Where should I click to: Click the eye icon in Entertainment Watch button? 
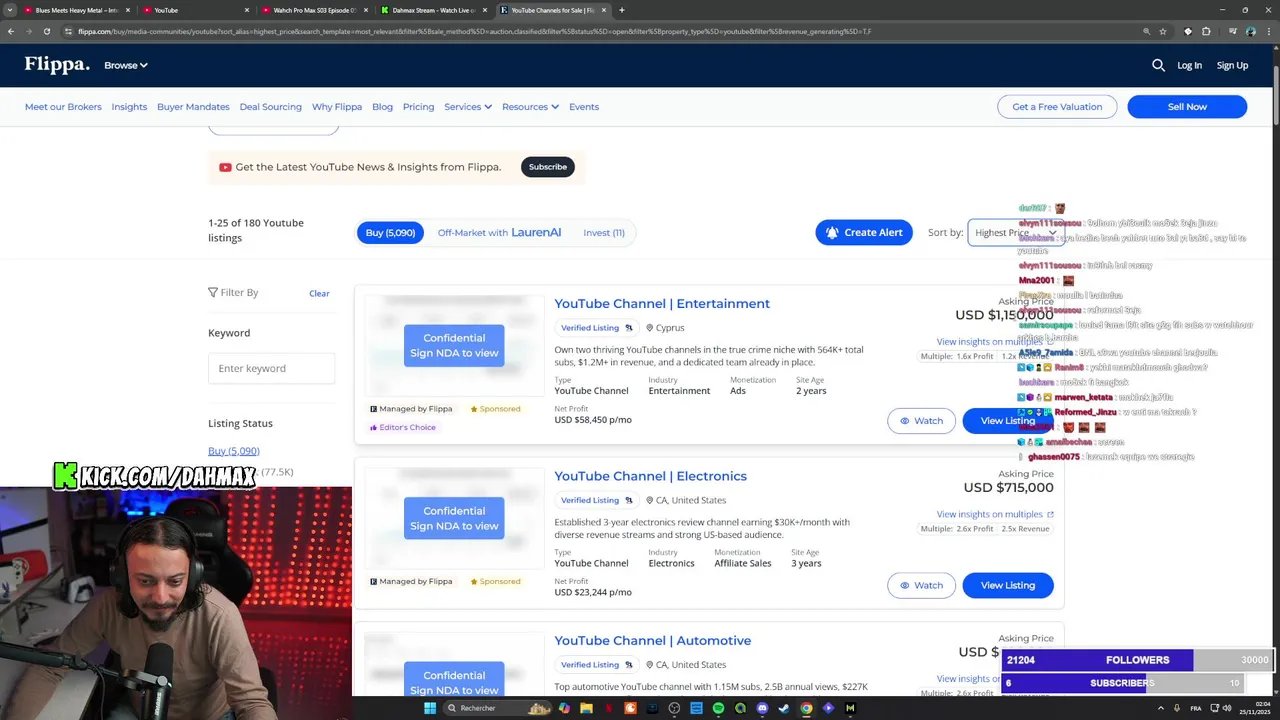coord(905,421)
